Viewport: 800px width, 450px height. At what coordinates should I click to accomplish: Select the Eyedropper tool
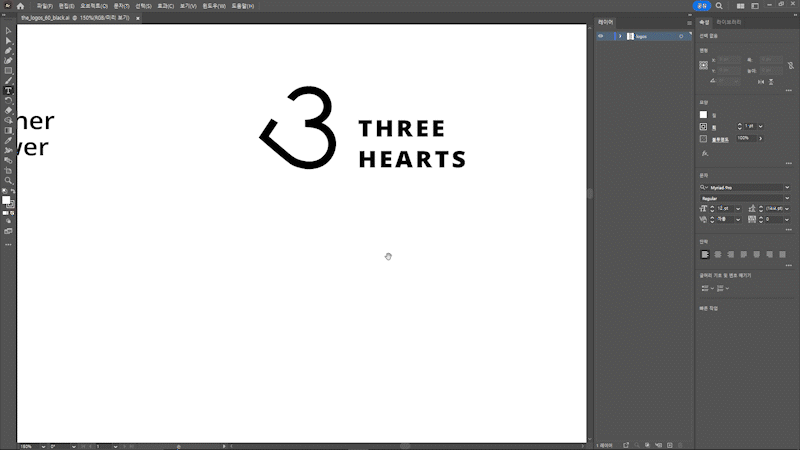(8, 140)
